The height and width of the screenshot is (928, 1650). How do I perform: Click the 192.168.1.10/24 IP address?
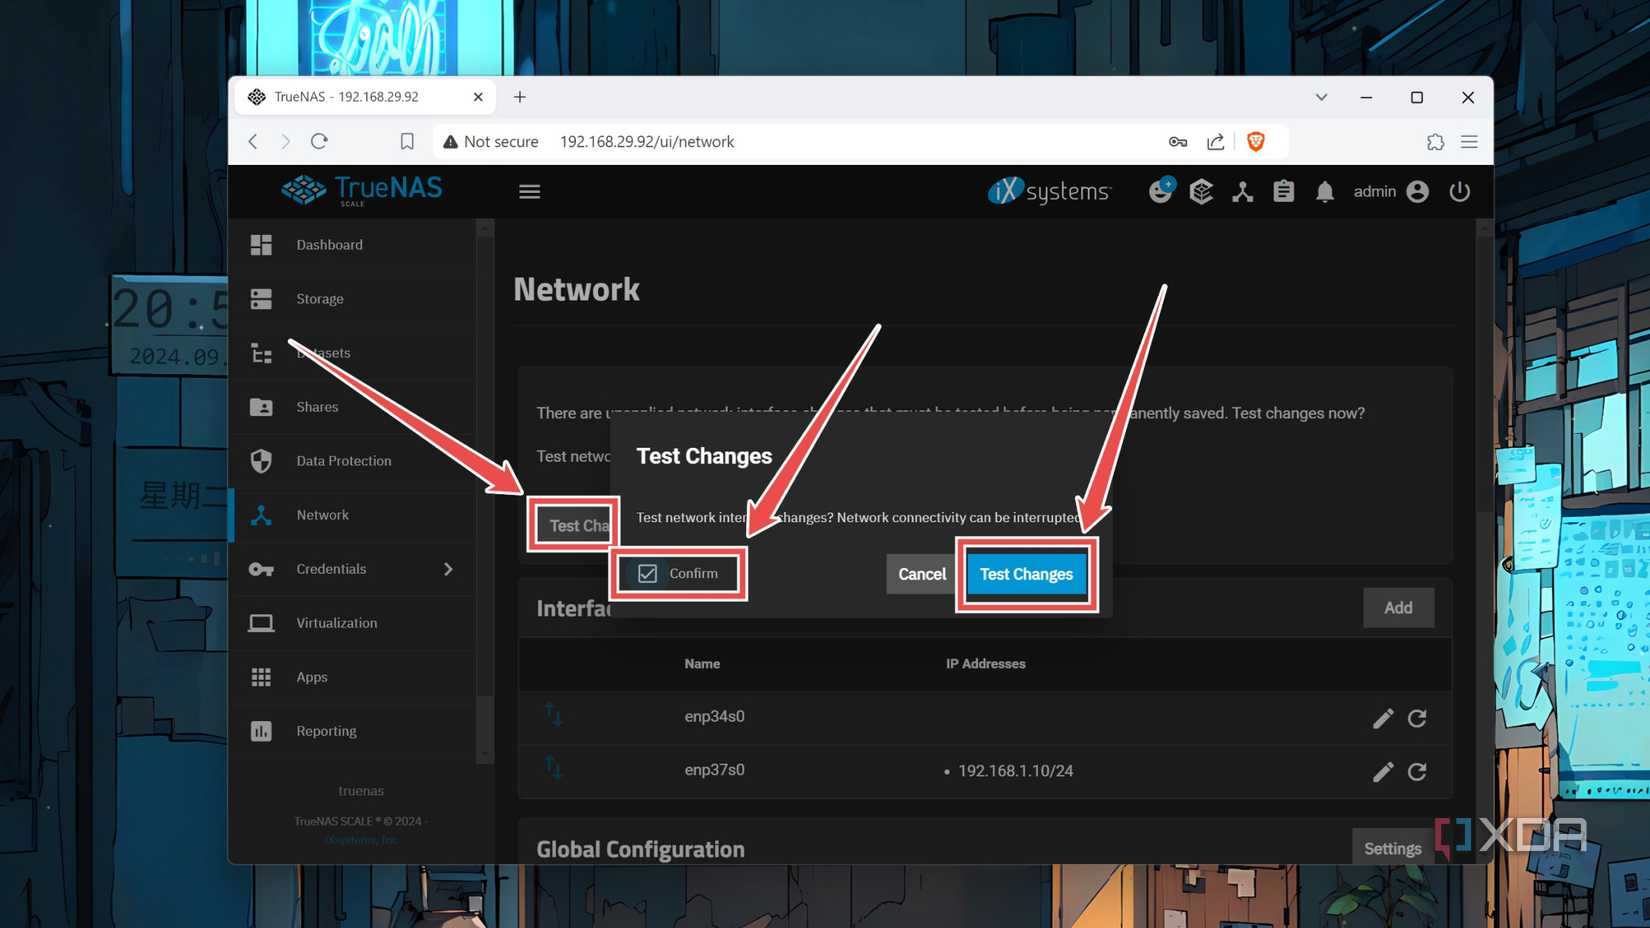click(1015, 771)
